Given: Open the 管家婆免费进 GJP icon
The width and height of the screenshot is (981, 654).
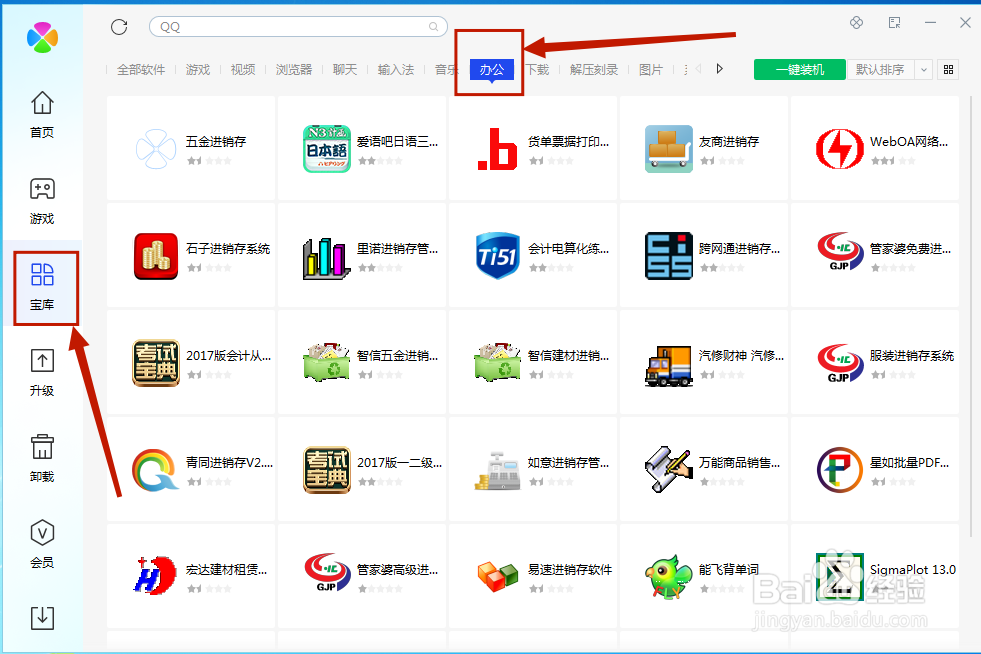Looking at the screenshot, I should click(x=840, y=252).
